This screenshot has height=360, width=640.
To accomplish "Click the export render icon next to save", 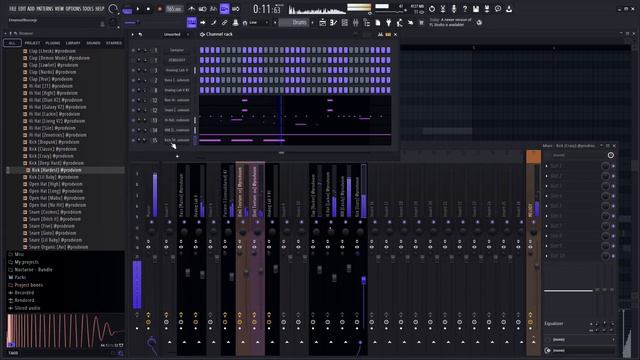I will pyautogui.click(x=487, y=9).
